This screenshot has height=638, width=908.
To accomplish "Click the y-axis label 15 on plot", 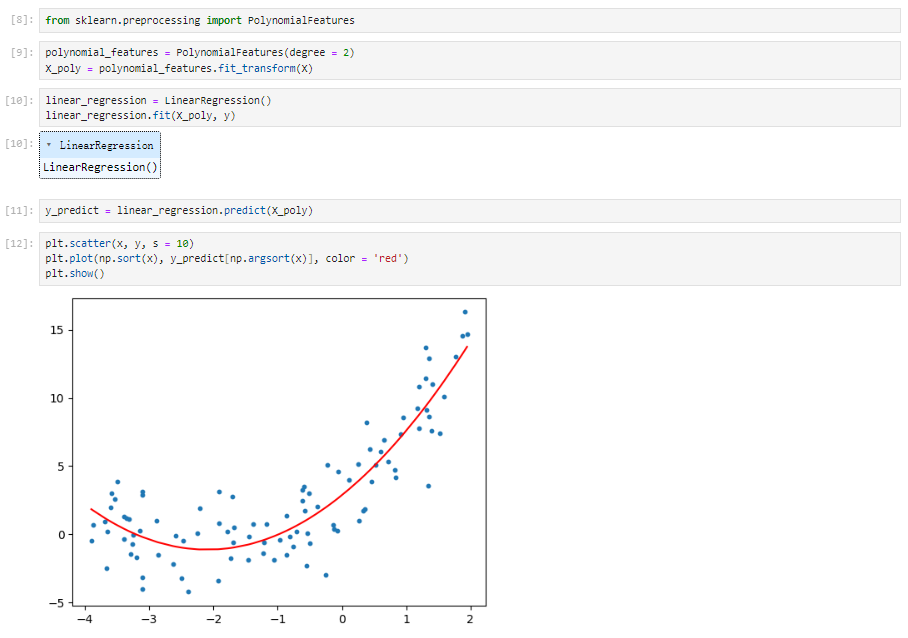I will pyautogui.click(x=57, y=330).
